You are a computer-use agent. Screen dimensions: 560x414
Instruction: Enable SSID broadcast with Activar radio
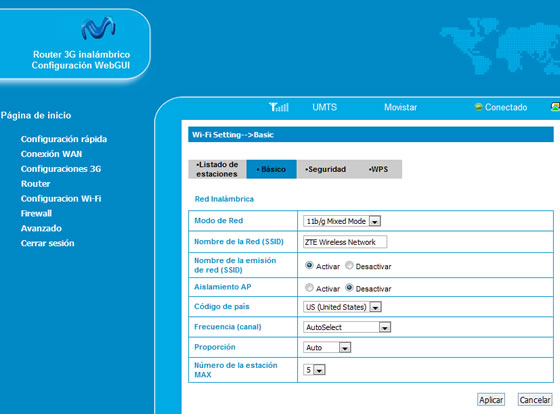309,265
